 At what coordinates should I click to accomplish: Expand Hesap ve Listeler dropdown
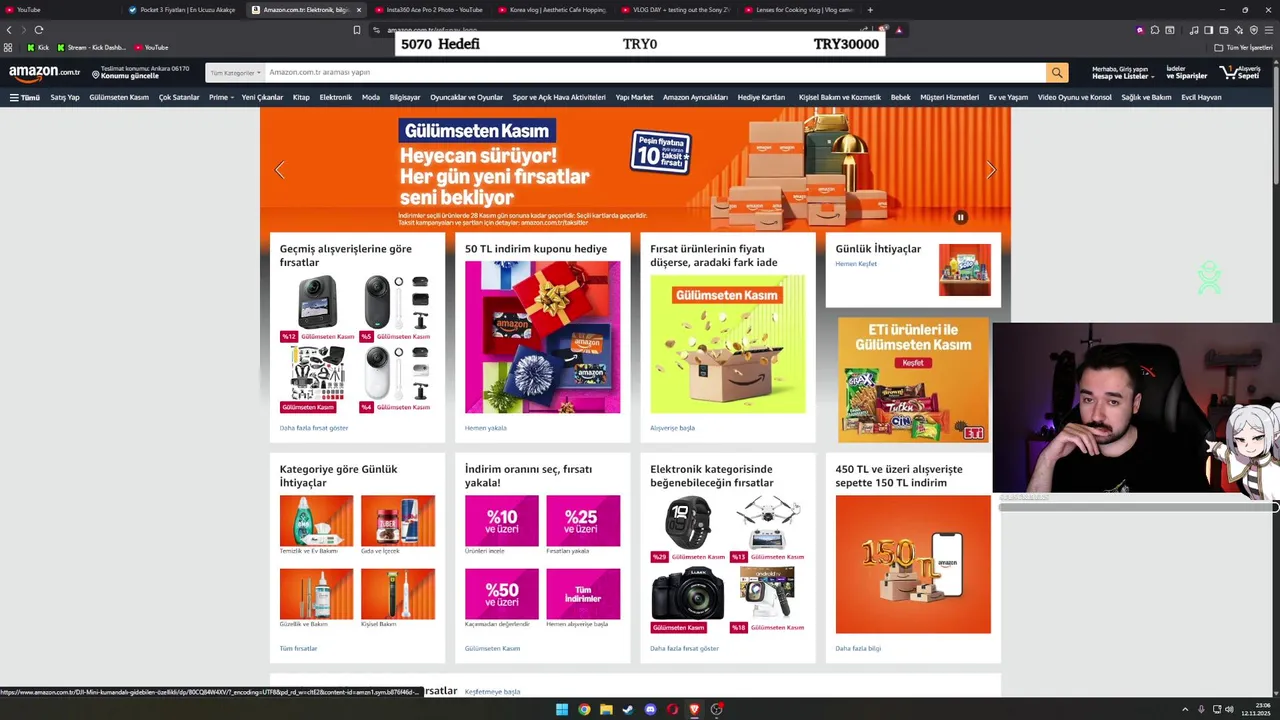(1122, 73)
